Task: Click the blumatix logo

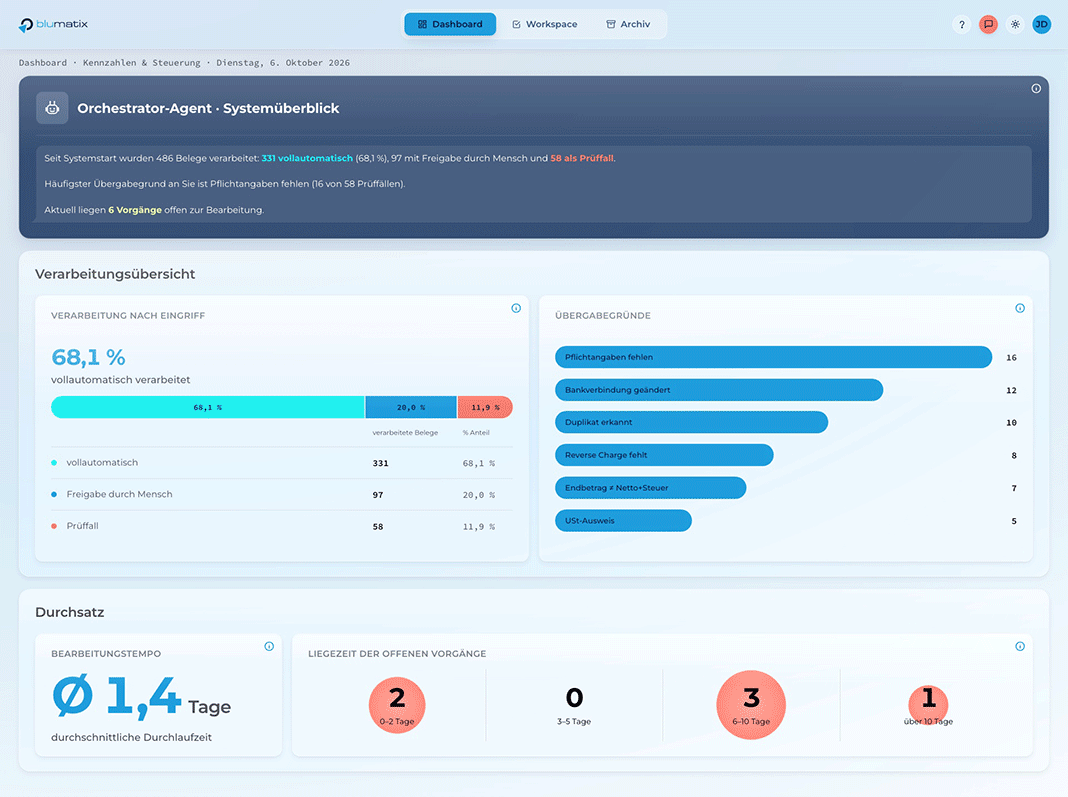Action: pyautogui.click(x=53, y=25)
